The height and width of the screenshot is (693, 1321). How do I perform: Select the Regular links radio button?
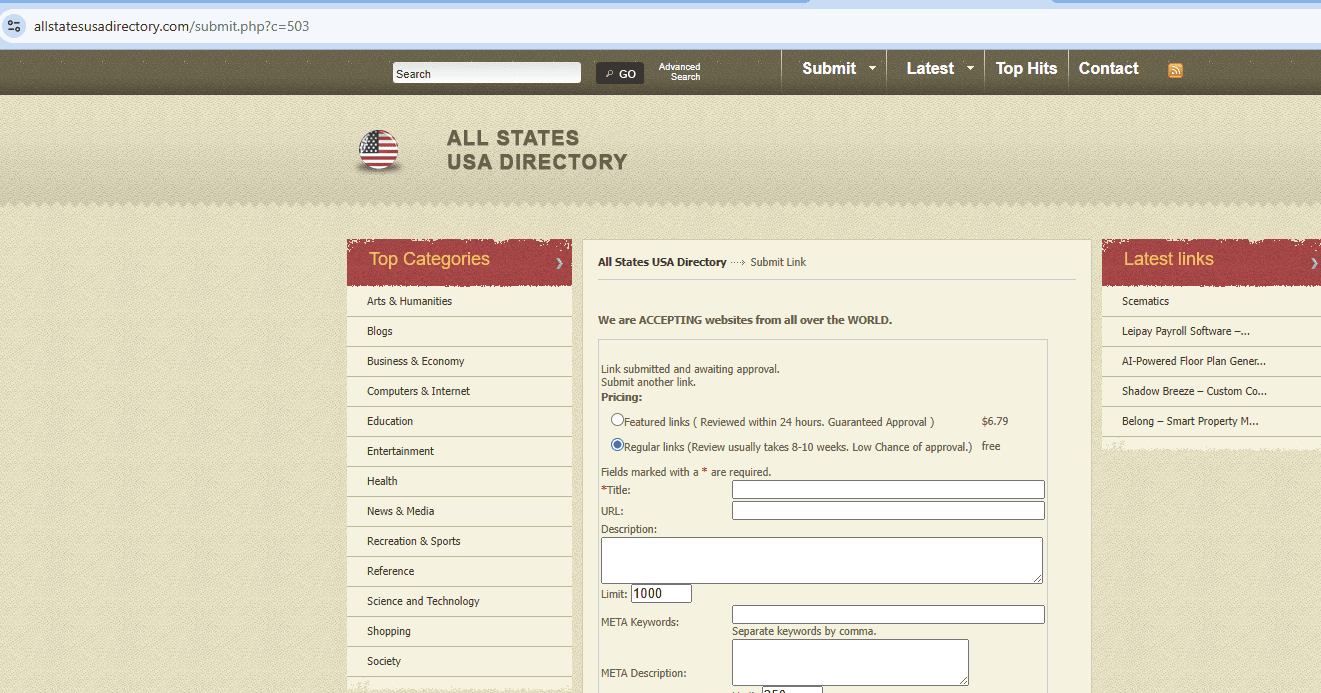pos(618,445)
